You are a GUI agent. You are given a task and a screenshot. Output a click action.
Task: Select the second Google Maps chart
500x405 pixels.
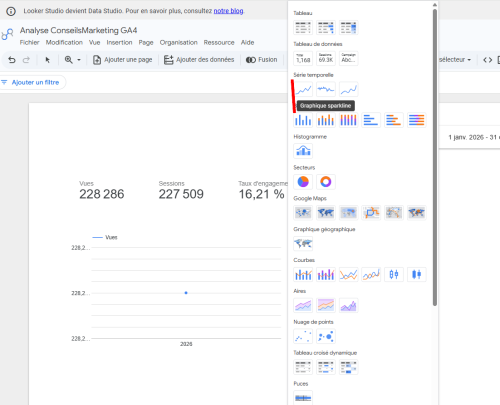click(x=326, y=213)
